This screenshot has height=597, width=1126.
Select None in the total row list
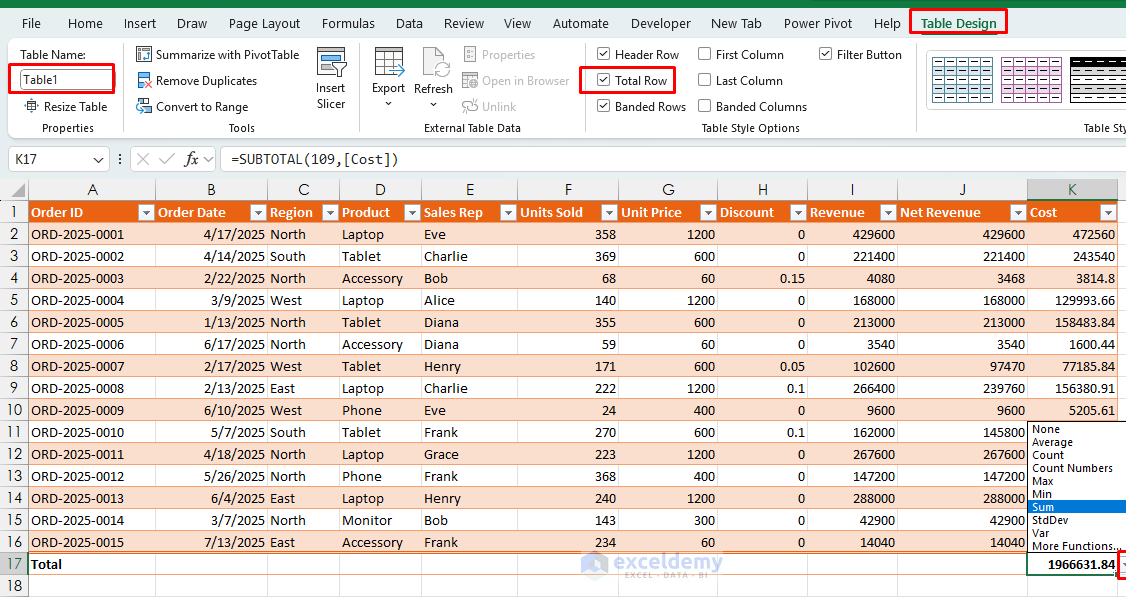click(x=1046, y=429)
